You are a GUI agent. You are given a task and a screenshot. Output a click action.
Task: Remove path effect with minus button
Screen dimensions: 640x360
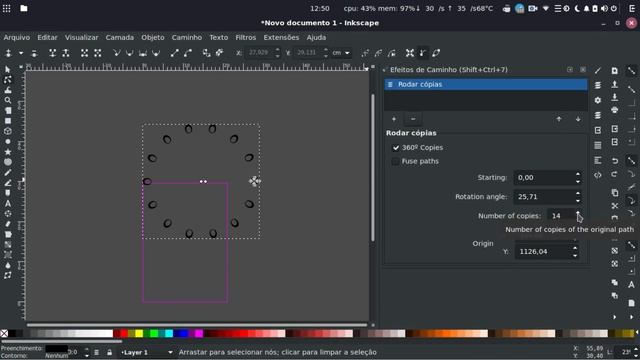coord(413,119)
